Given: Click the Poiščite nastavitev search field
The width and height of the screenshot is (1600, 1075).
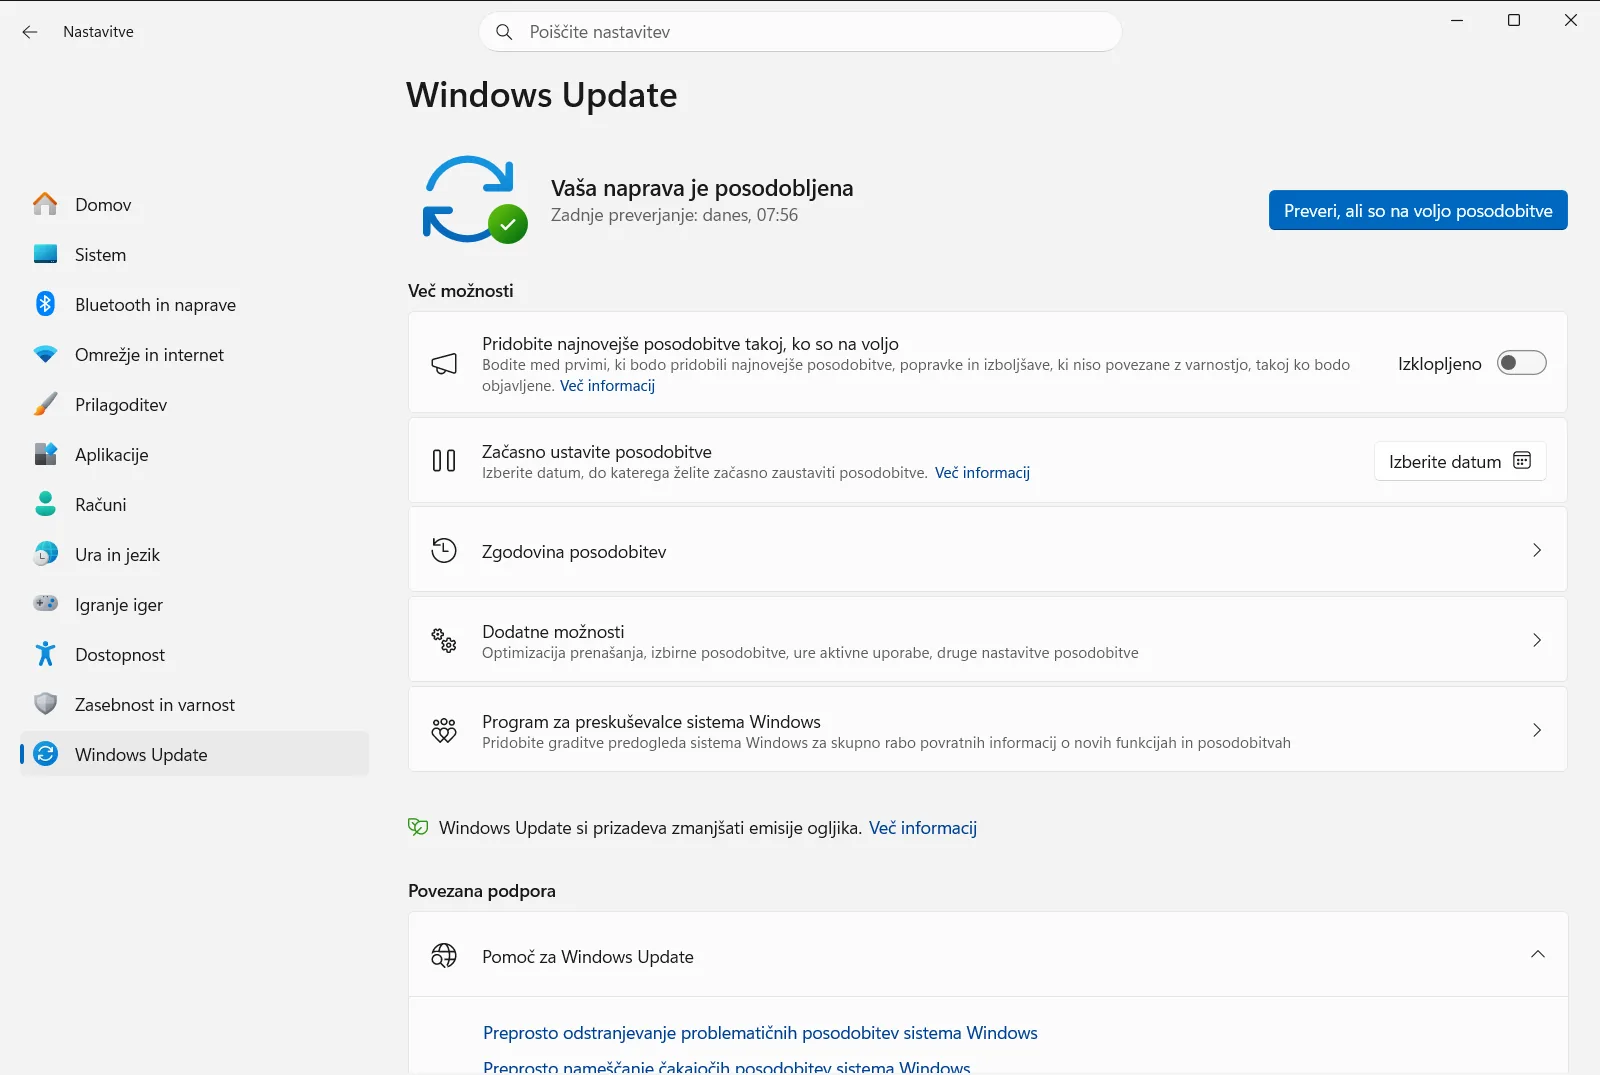Looking at the screenshot, I should 801,32.
